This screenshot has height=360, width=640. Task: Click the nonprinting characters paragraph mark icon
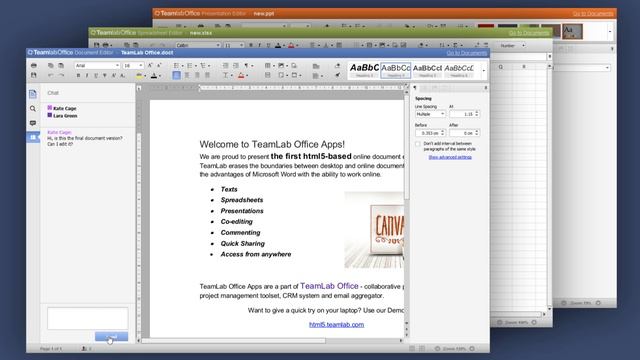coord(246,65)
